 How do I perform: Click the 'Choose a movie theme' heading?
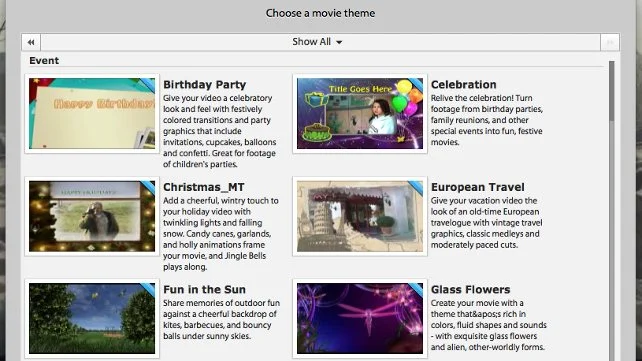[x=320, y=13]
